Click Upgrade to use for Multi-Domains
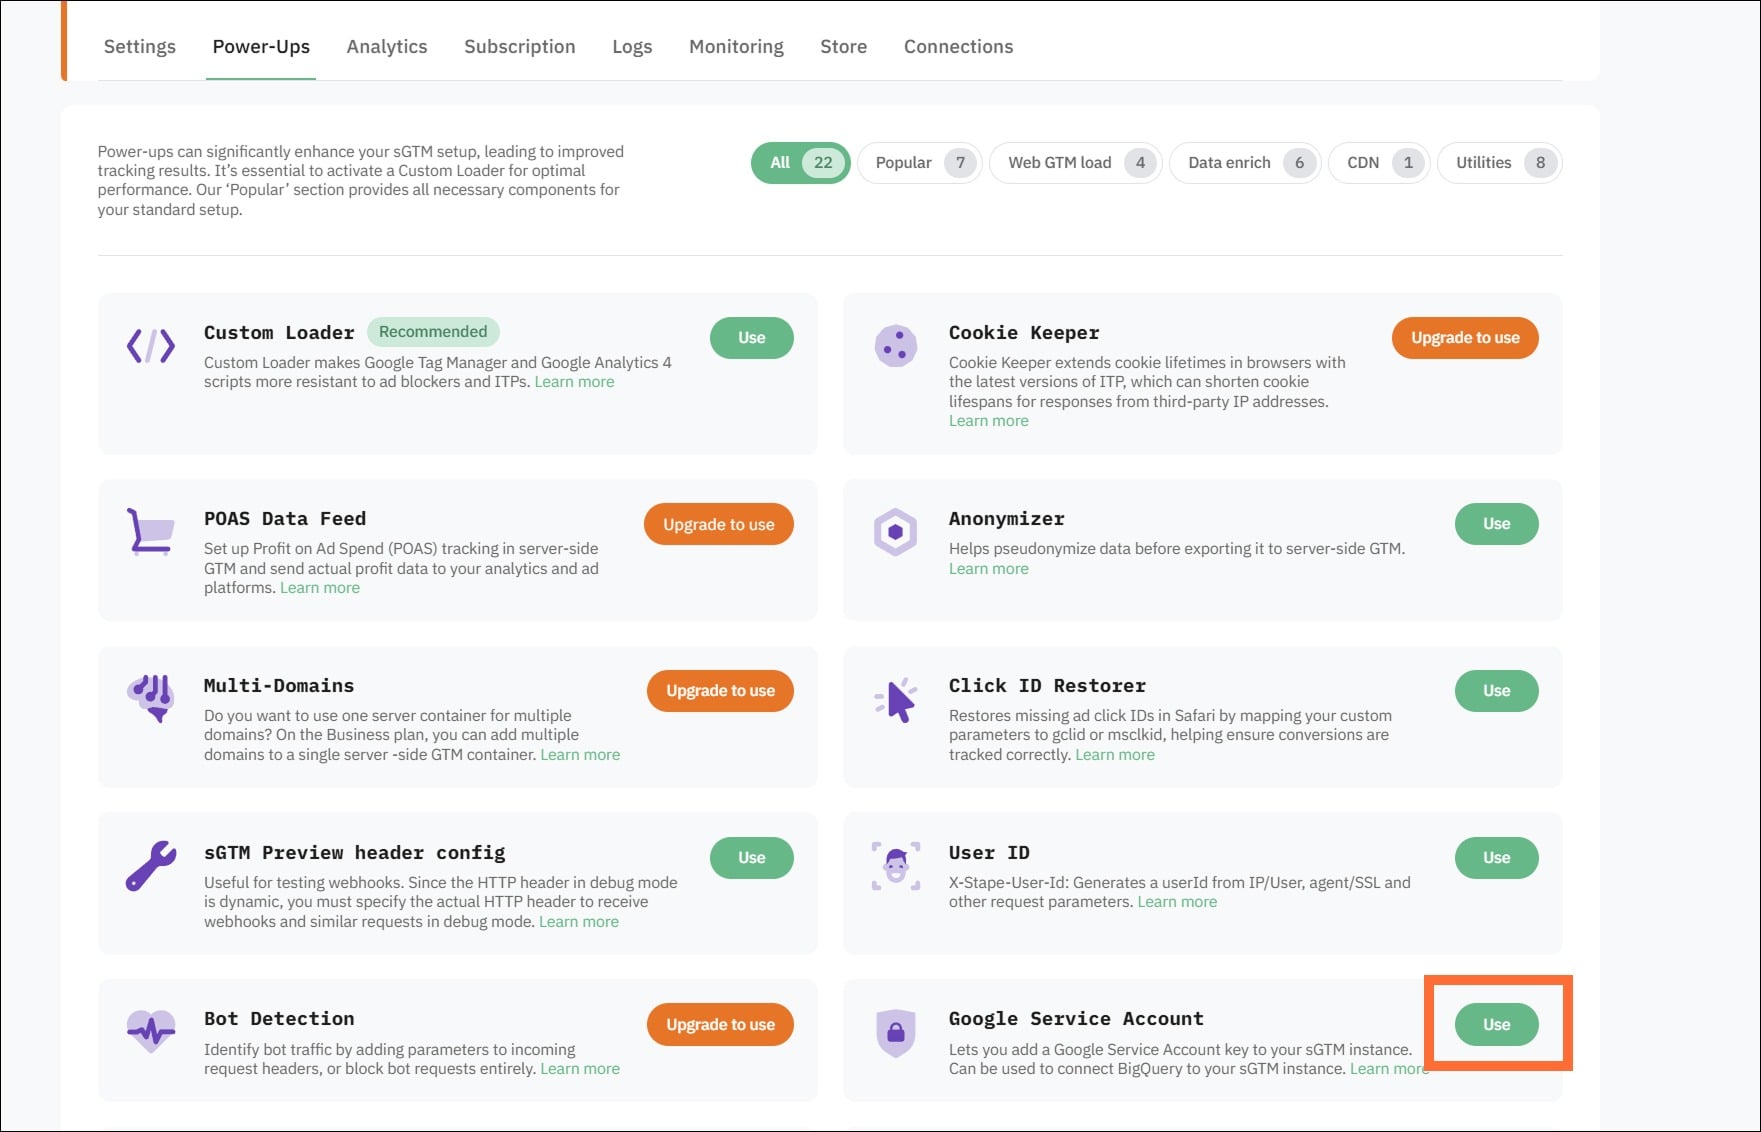 720,691
